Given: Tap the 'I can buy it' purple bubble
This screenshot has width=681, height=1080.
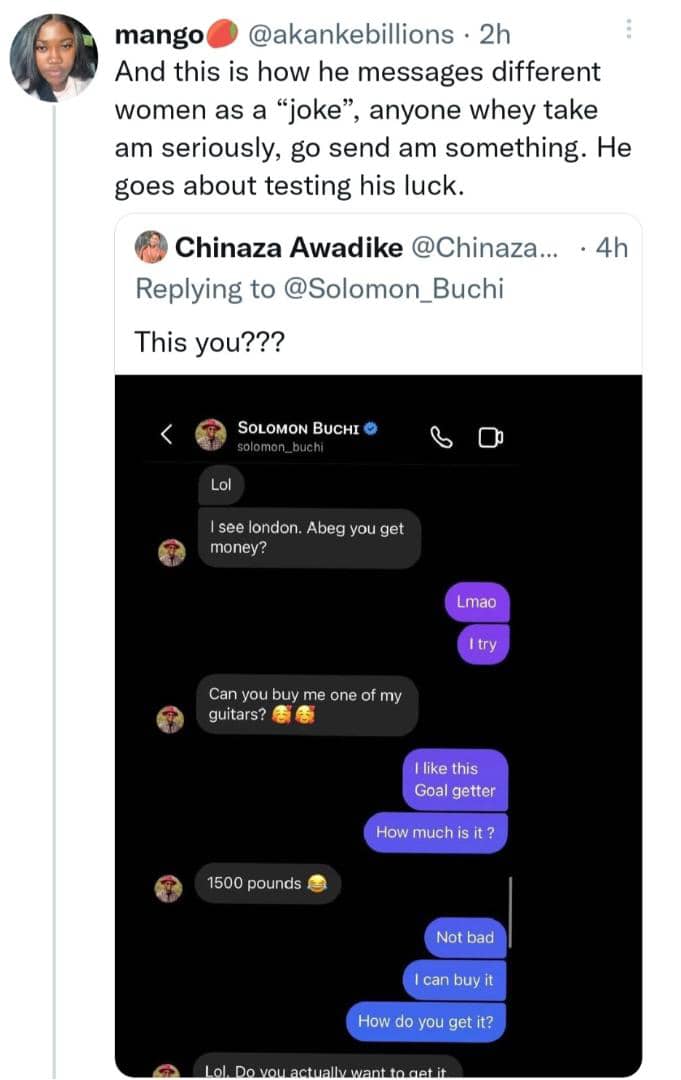Looking at the screenshot, I should point(454,980).
